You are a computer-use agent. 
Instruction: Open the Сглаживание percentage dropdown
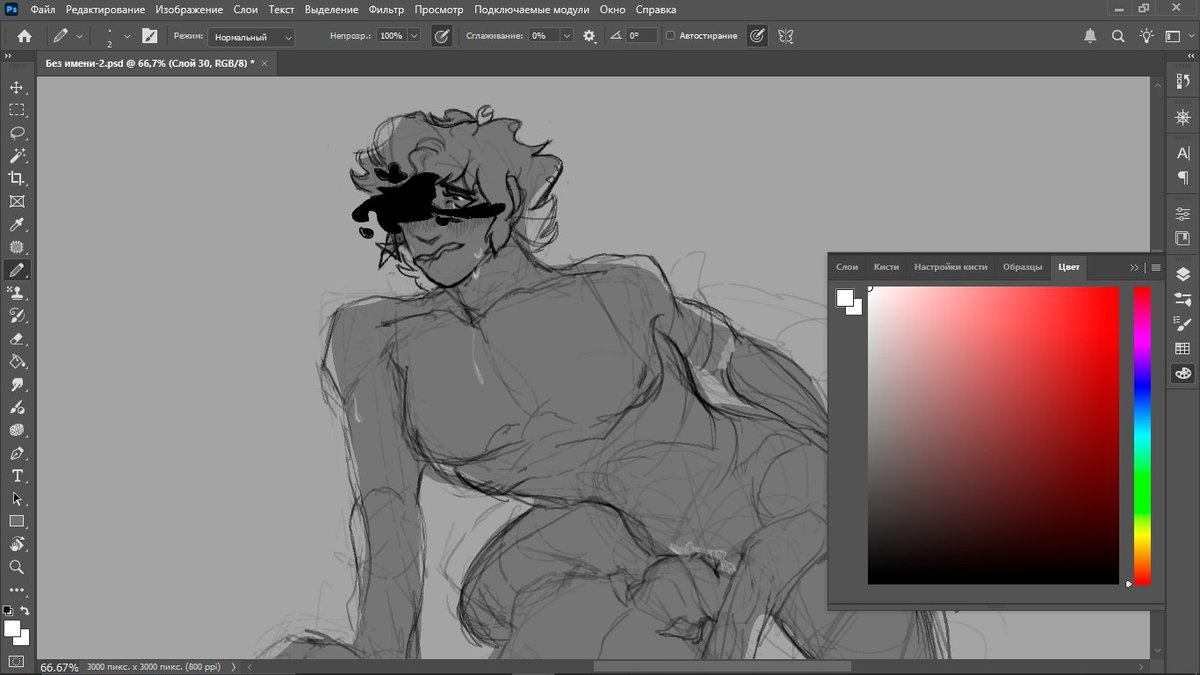click(567, 36)
